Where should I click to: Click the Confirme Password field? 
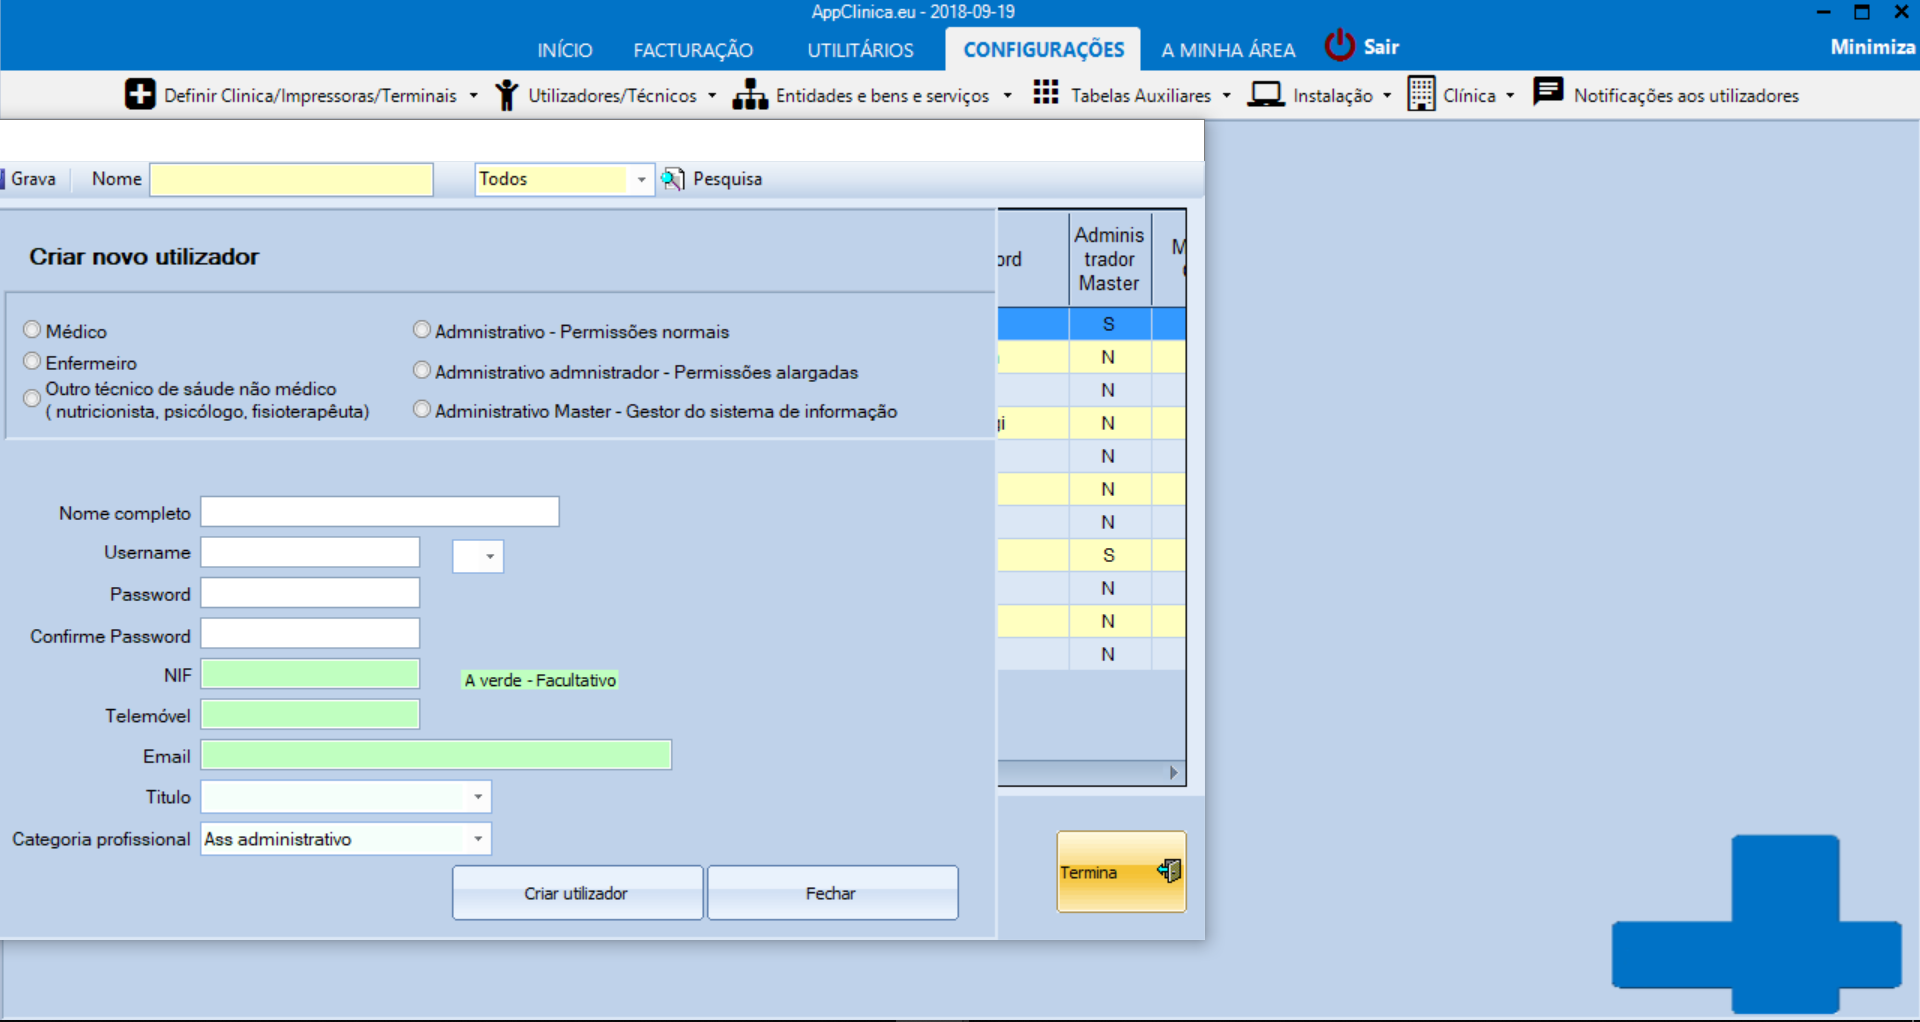tap(310, 634)
